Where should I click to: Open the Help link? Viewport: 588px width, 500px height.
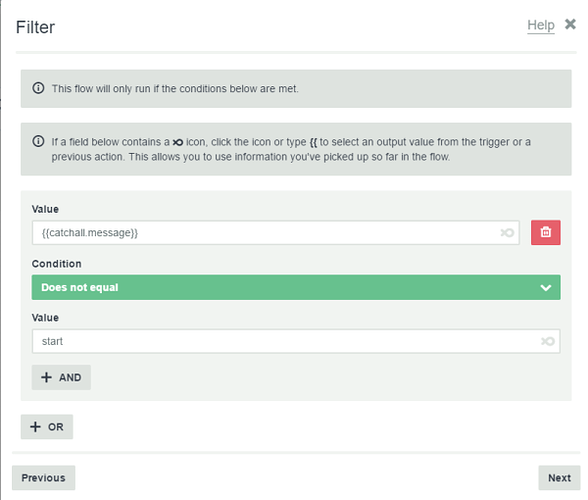click(x=541, y=25)
